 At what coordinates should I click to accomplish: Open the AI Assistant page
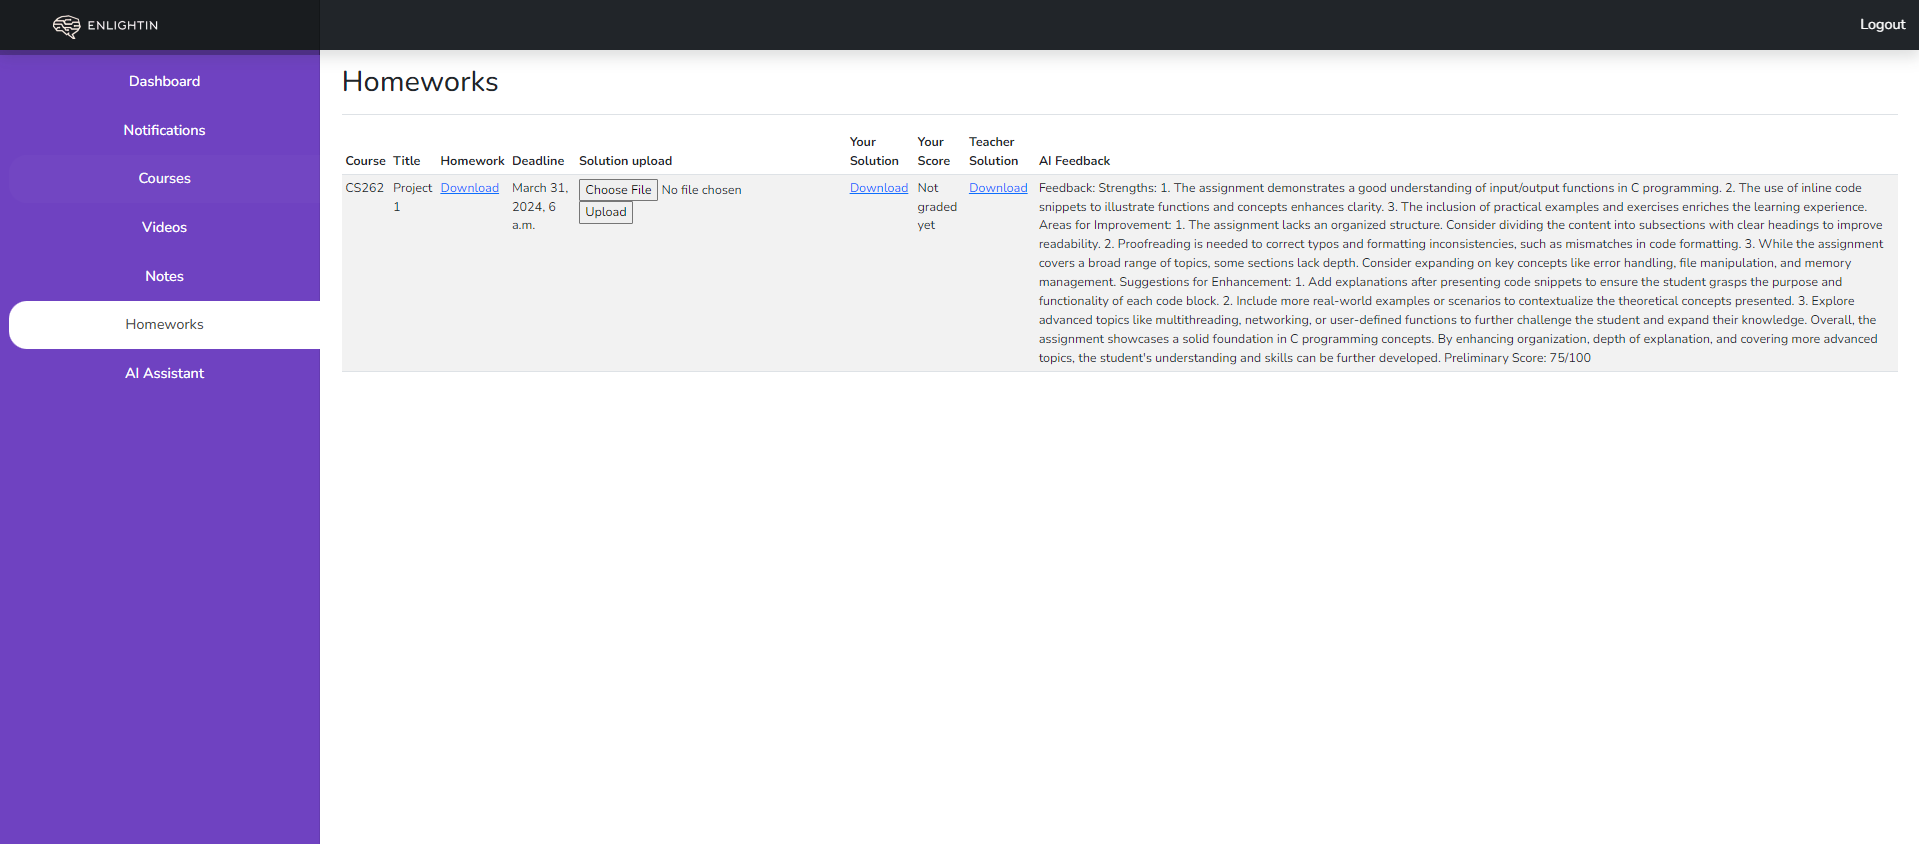[x=164, y=373]
